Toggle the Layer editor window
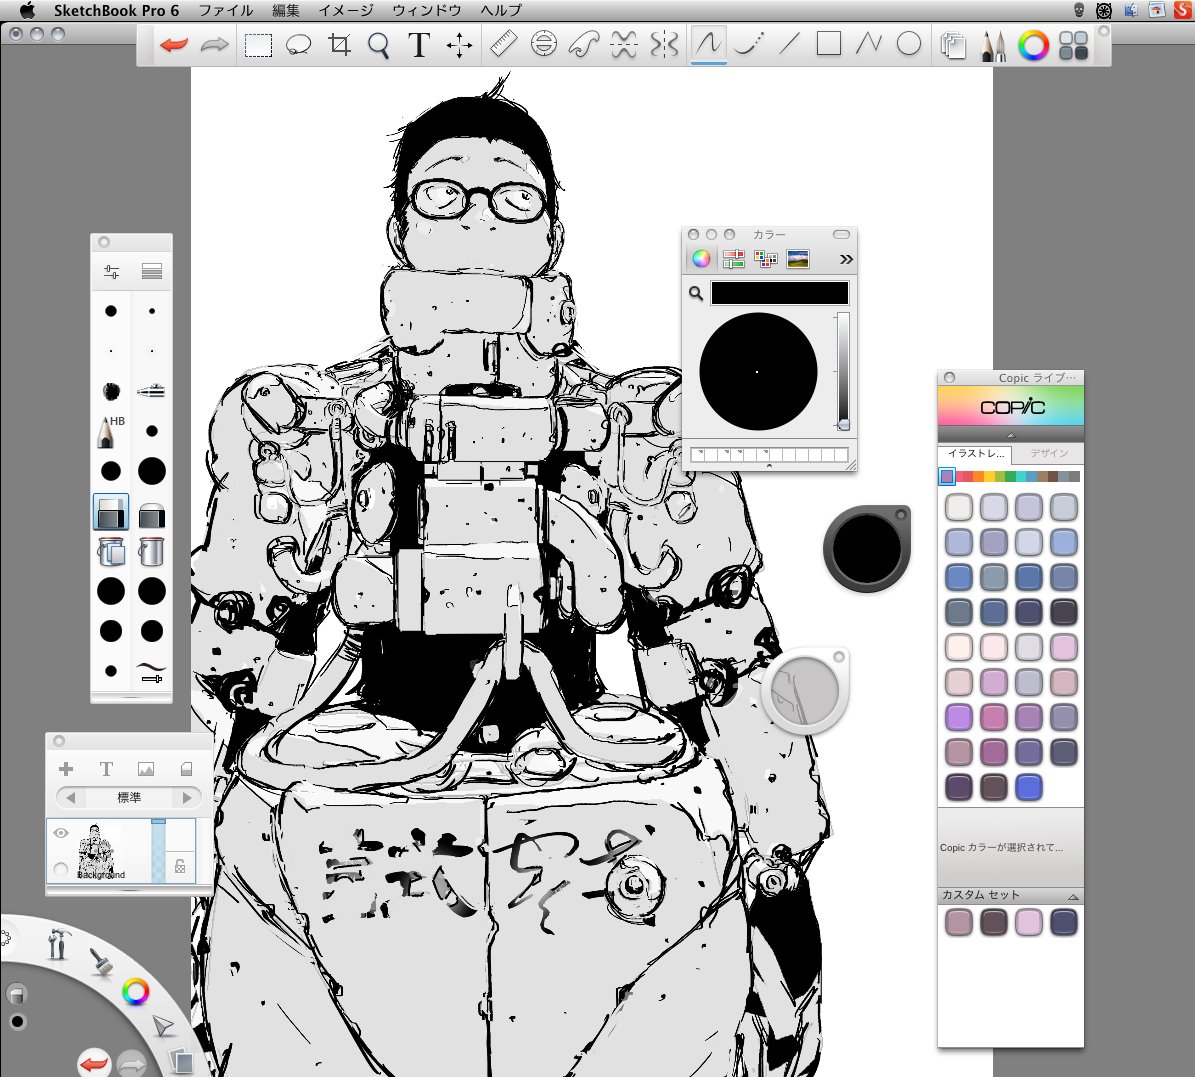Viewport: 1195px width, 1077px height. 953,46
